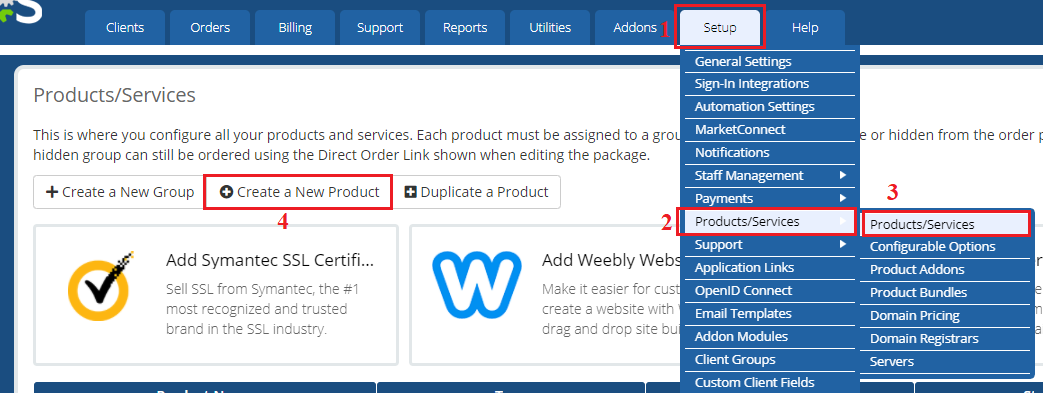
Task: Expand Support submenu in Setup menu
Action: point(770,245)
